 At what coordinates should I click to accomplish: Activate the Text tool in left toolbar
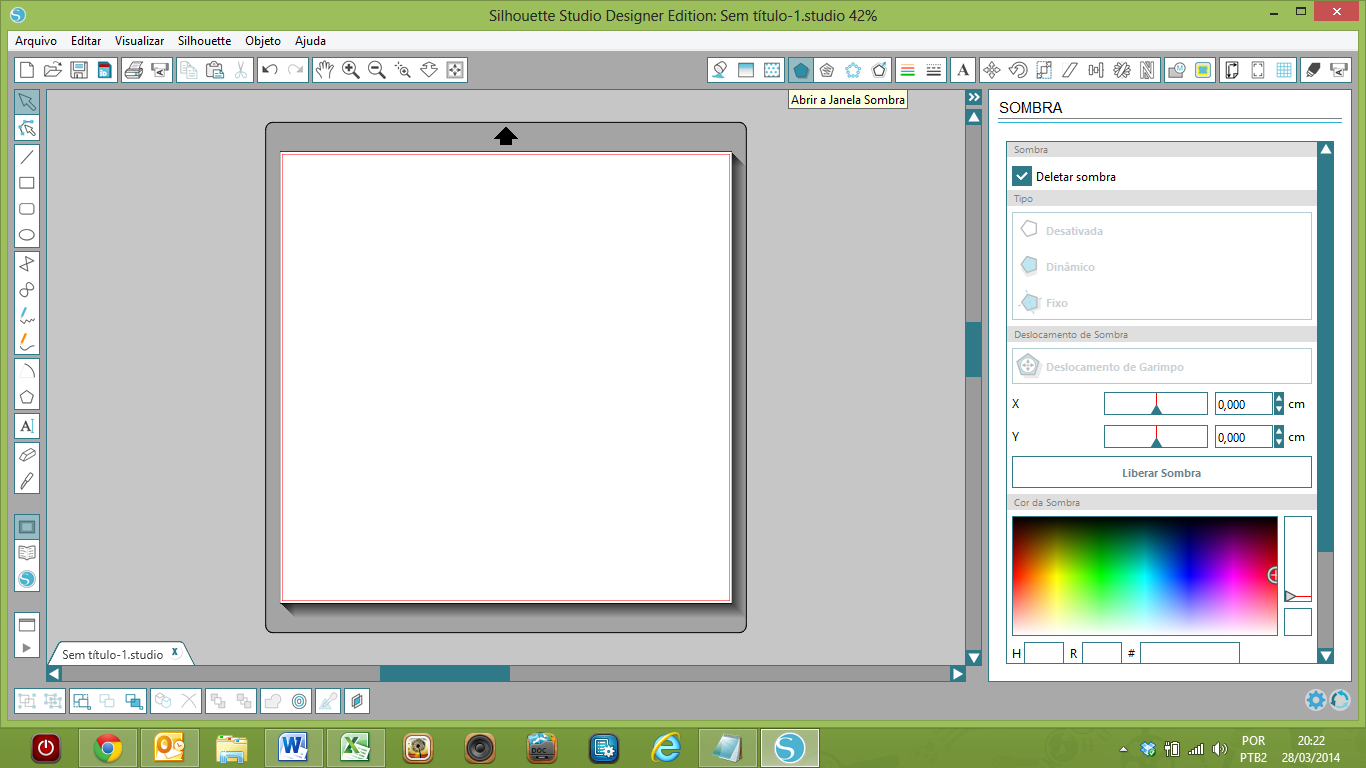point(27,426)
